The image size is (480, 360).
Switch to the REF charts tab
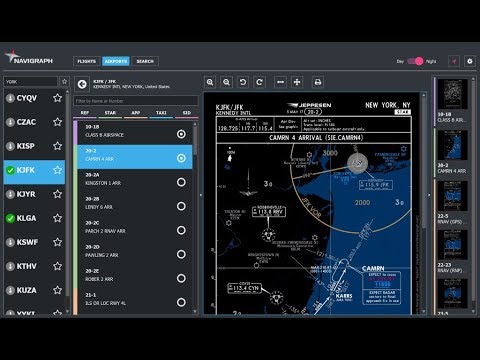click(x=85, y=113)
